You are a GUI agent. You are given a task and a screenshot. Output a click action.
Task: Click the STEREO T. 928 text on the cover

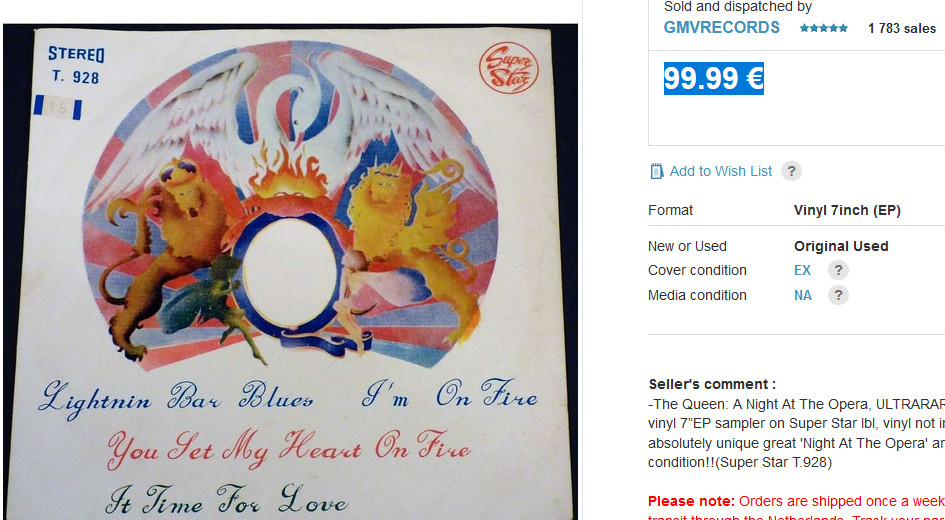point(76,65)
